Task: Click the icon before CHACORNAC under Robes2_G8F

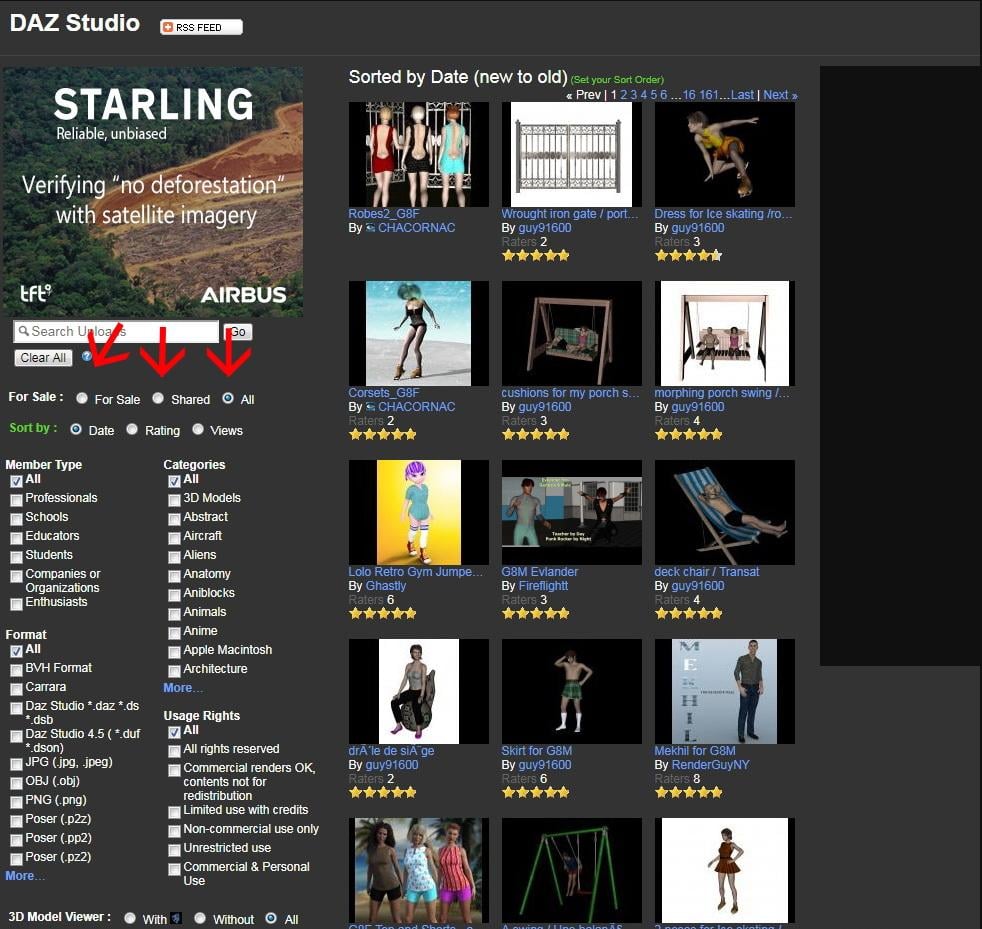Action: point(371,228)
